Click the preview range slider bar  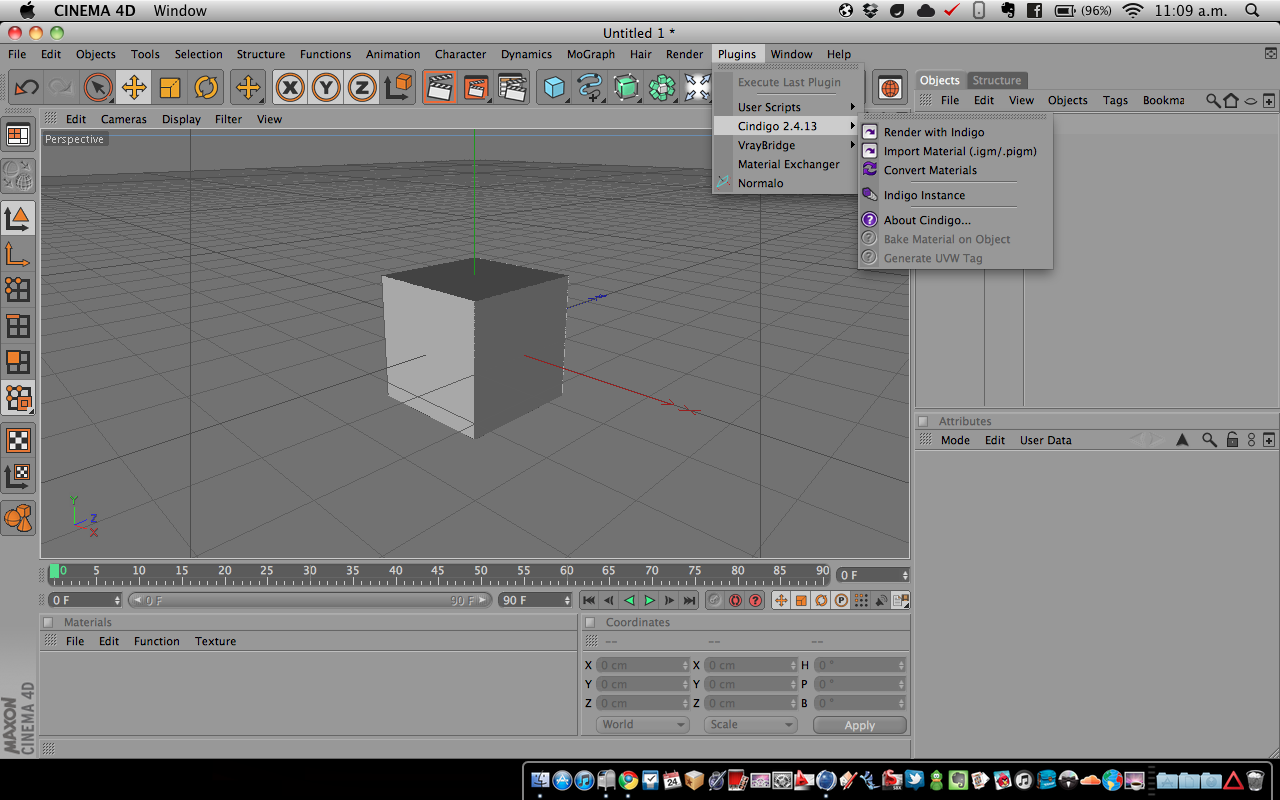(x=310, y=600)
